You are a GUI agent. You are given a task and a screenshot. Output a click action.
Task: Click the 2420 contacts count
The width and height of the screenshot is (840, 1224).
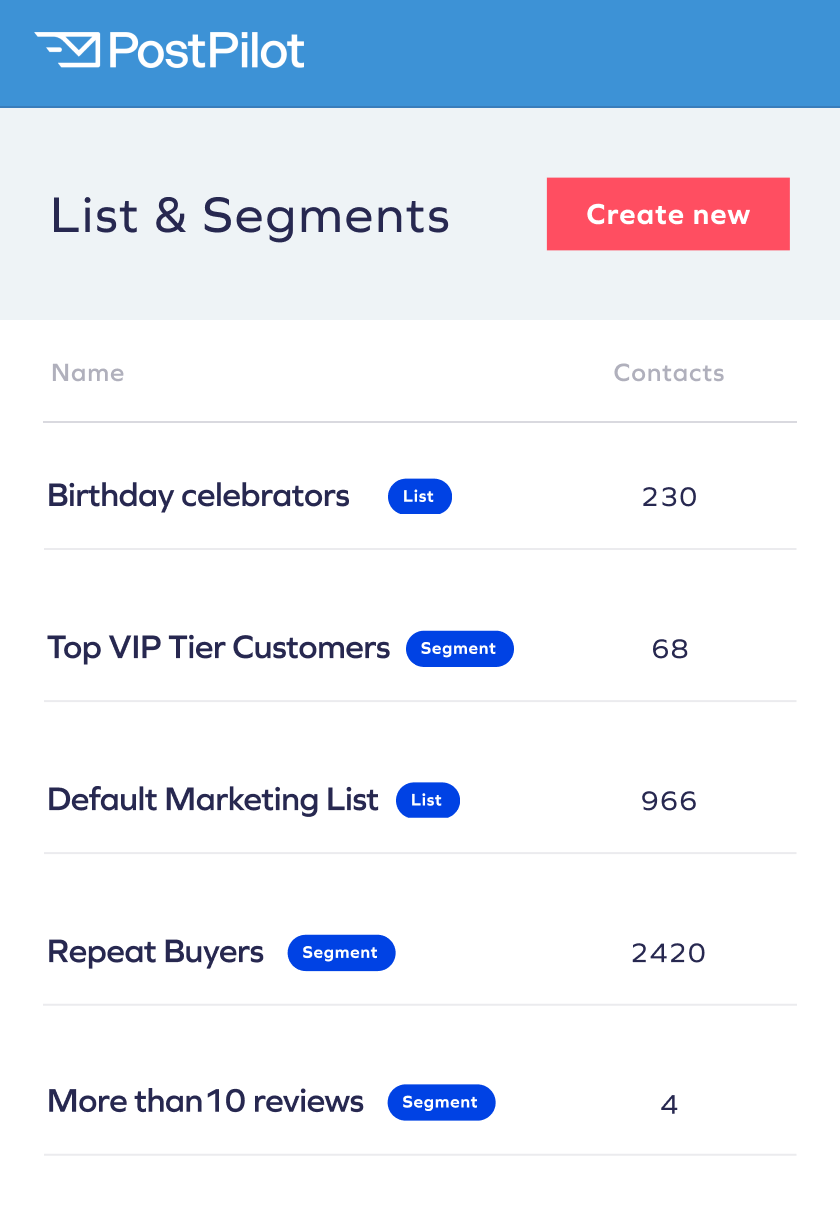click(669, 953)
